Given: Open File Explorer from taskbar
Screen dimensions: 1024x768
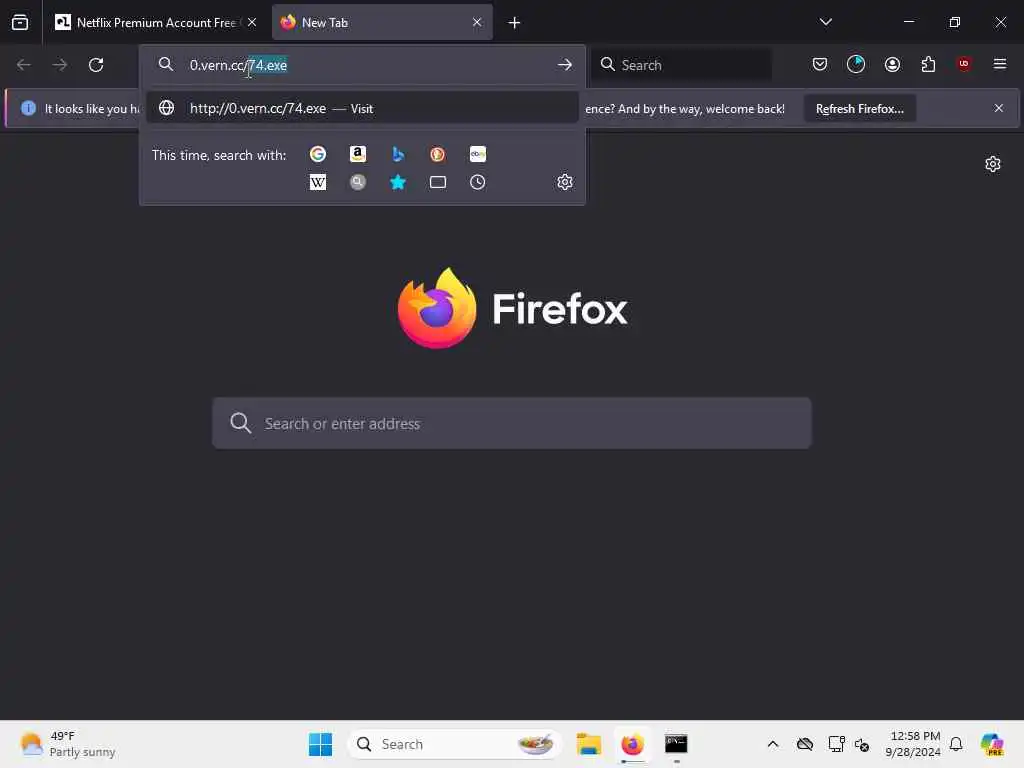Looking at the screenshot, I should [588, 744].
